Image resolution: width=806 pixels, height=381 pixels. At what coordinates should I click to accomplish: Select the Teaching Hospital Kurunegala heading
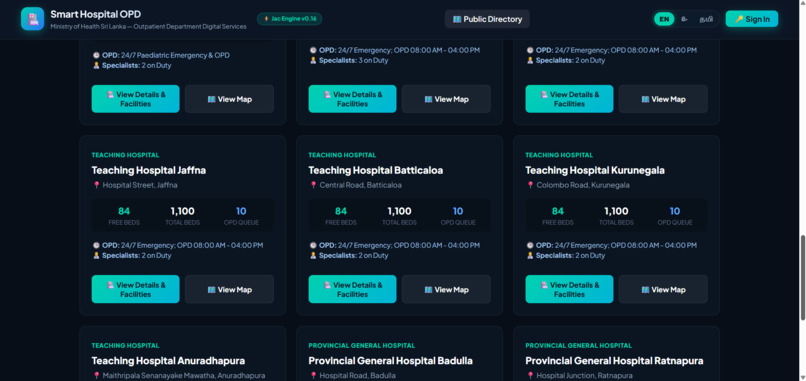coord(595,171)
